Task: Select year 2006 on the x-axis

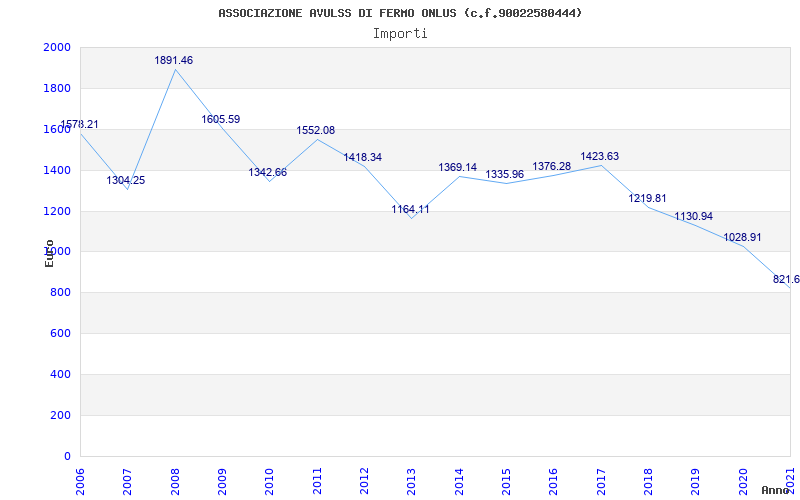Action: [x=81, y=482]
